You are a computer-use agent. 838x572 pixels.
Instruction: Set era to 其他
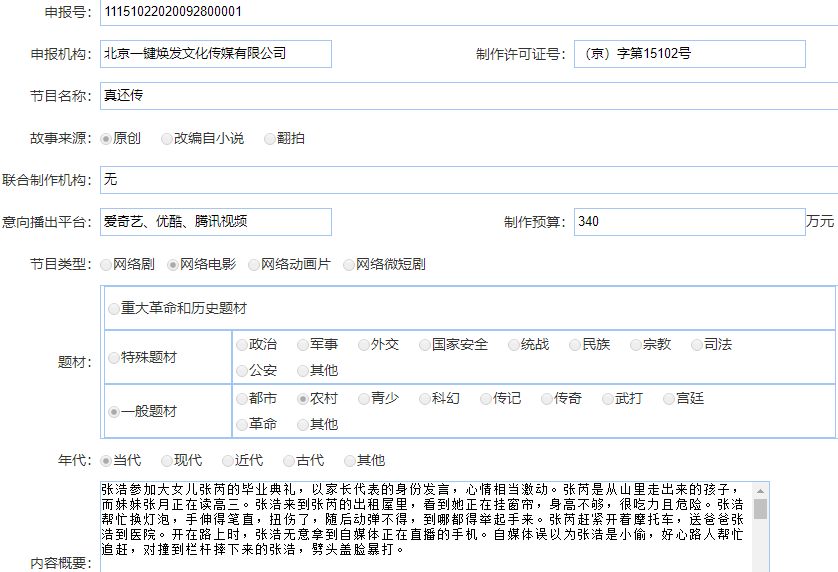[350, 461]
